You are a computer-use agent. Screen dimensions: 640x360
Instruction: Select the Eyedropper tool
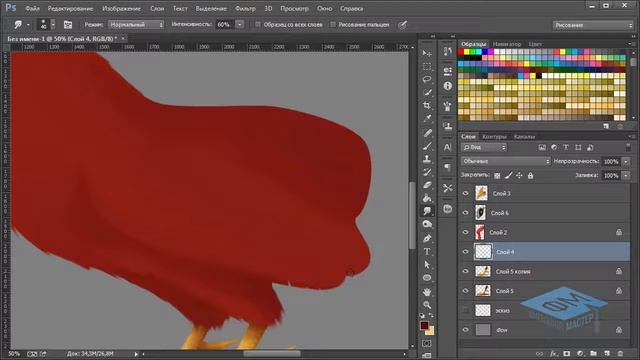[427, 118]
